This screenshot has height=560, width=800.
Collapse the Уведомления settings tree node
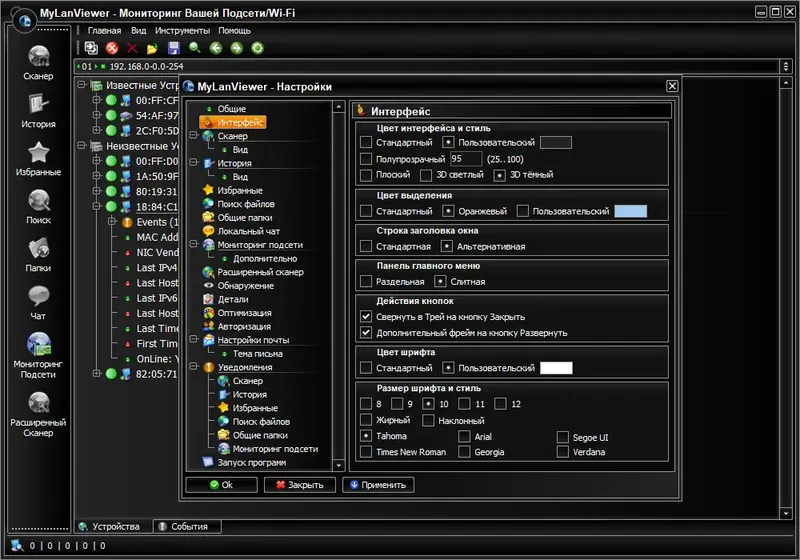click(194, 367)
